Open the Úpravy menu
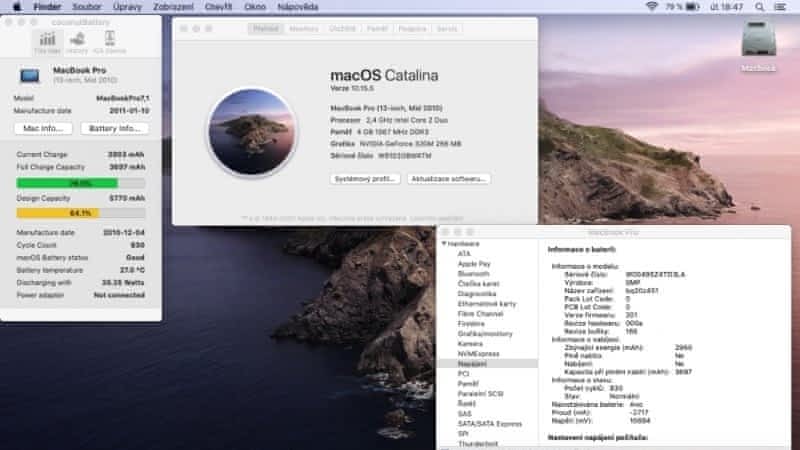Viewport: 800px width, 450px height. [x=127, y=7]
